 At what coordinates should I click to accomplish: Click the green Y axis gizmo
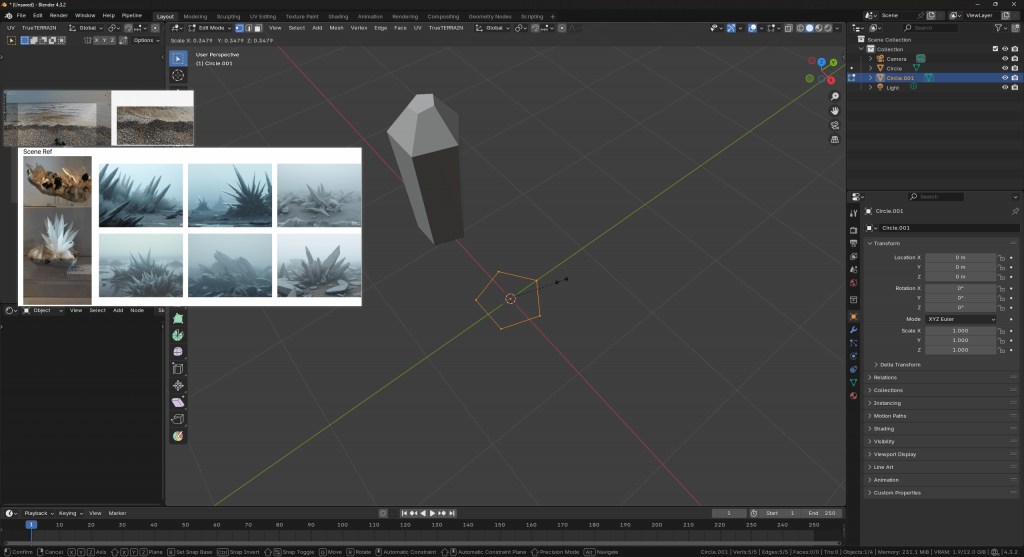click(x=832, y=63)
